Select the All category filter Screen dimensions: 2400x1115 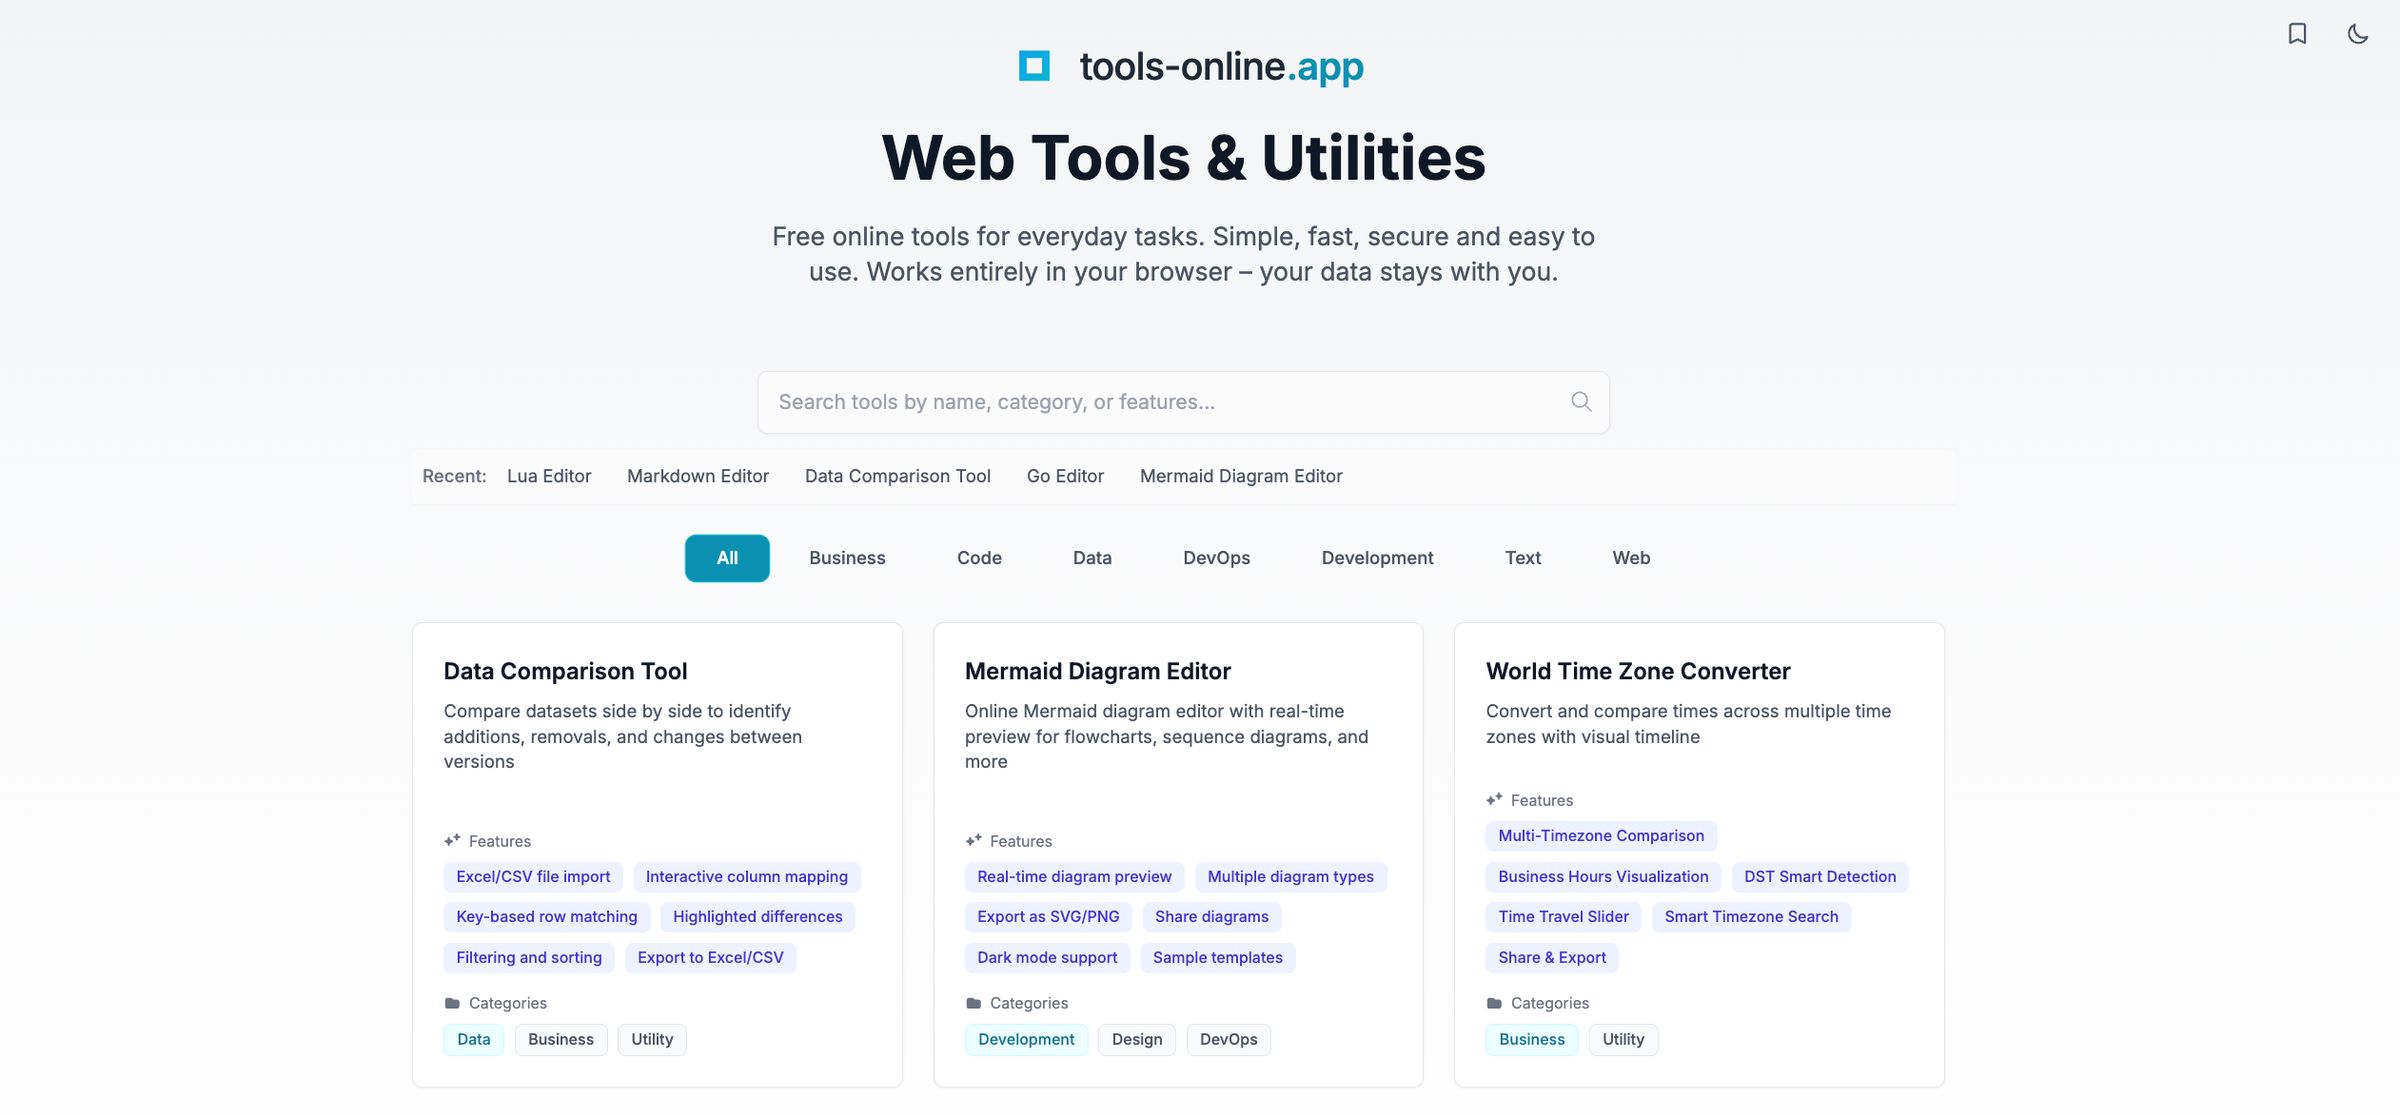click(x=726, y=558)
